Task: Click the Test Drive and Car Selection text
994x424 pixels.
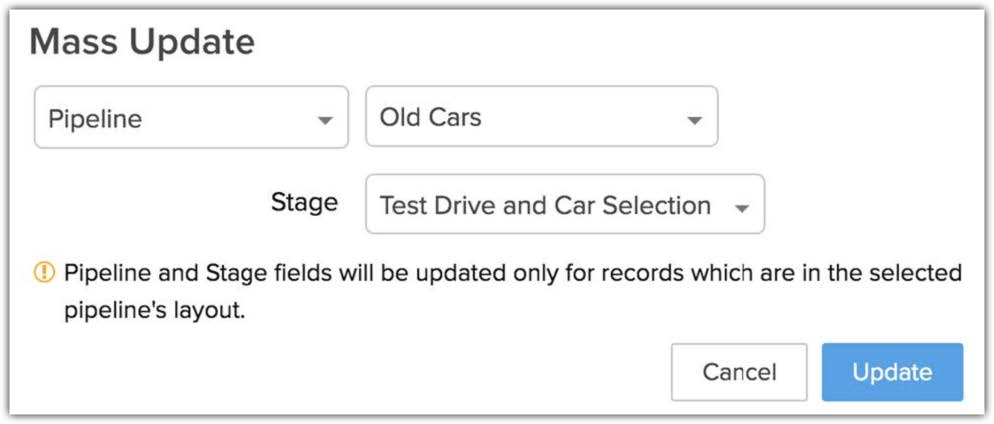Action: (545, 205)
